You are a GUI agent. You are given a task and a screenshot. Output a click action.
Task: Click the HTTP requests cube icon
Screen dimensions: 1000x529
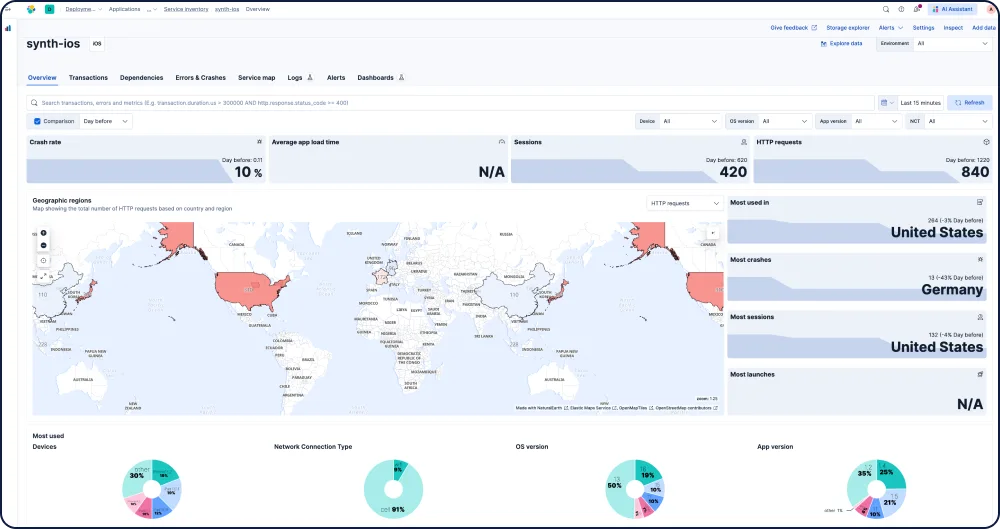986,142
